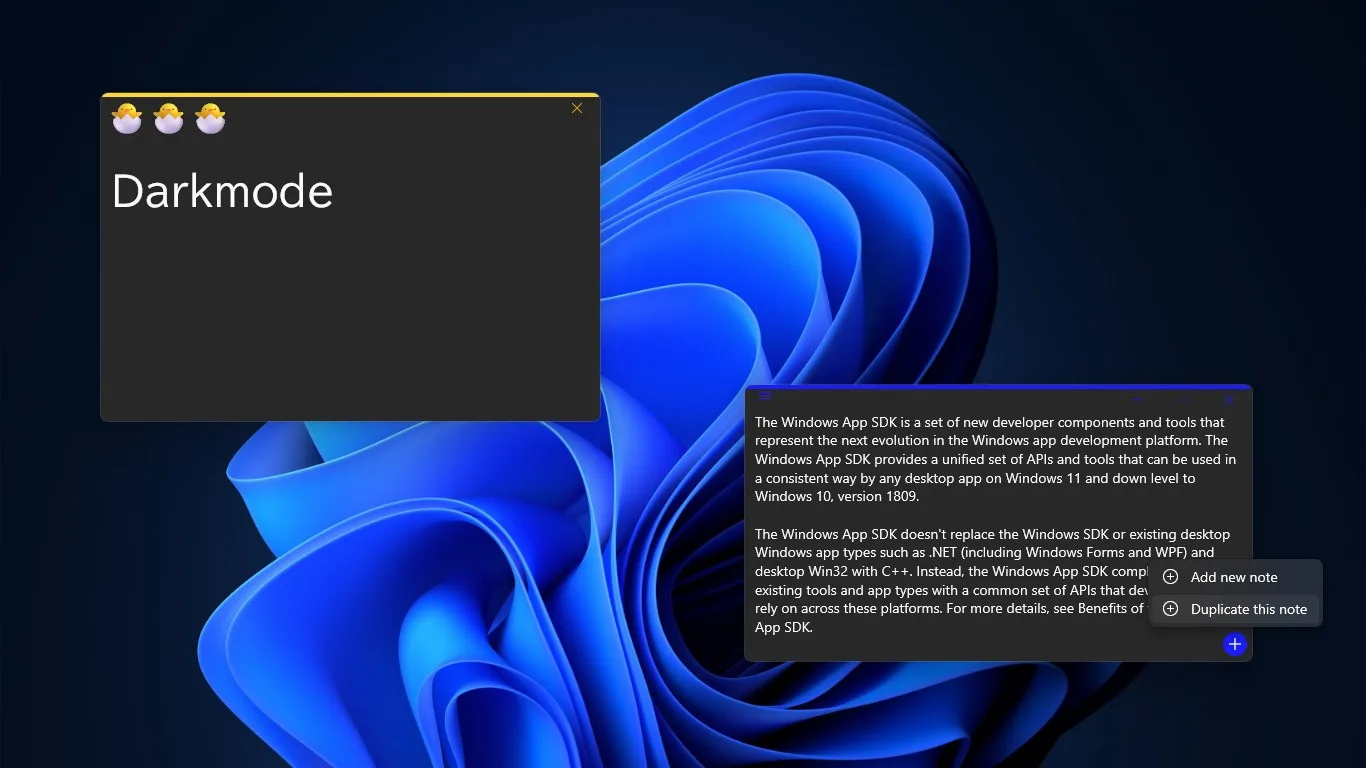This screenshot has width=1366, height=768.
Task: Select Duplicate this note menu entry
Action: click(1236, 609)
